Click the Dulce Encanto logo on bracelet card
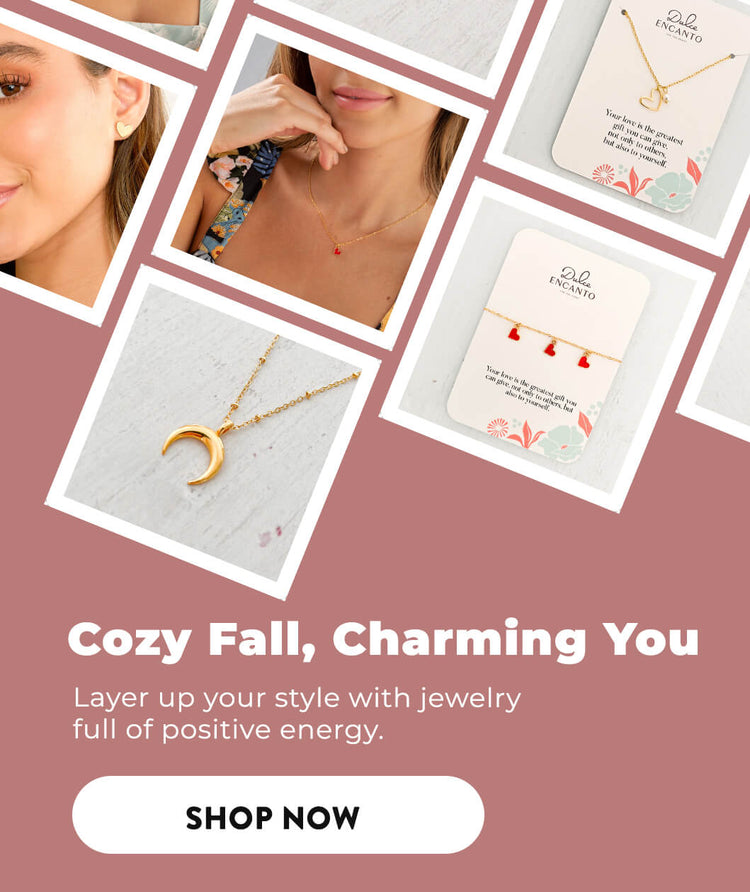The height and width of the screenshot is (892, 750). [573, 283]
